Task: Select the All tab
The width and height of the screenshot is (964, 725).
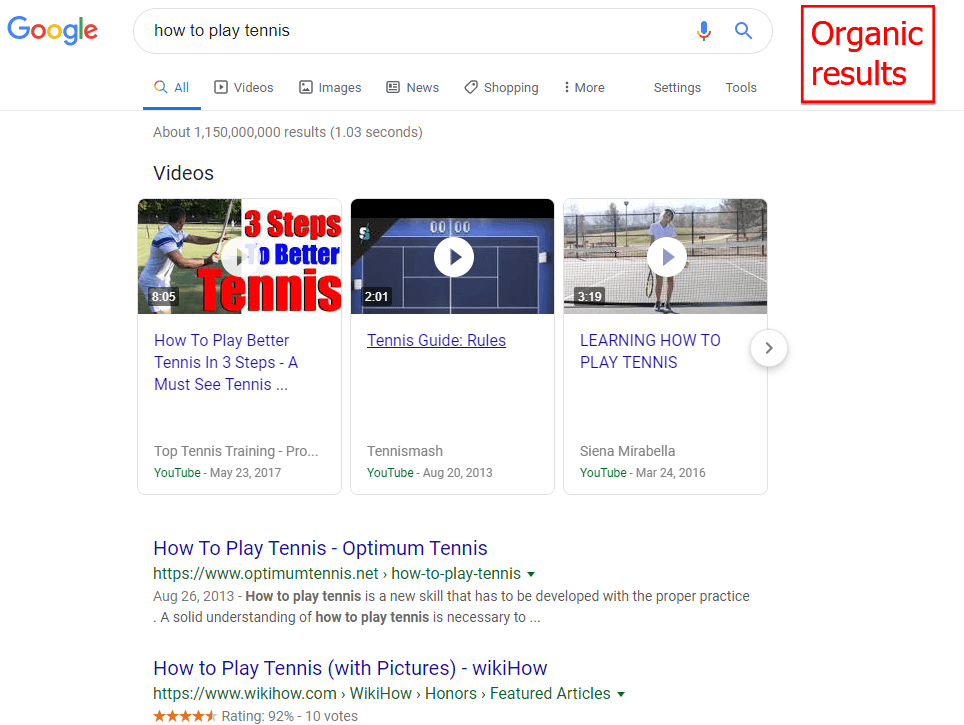Action: [x=172, y=87]
